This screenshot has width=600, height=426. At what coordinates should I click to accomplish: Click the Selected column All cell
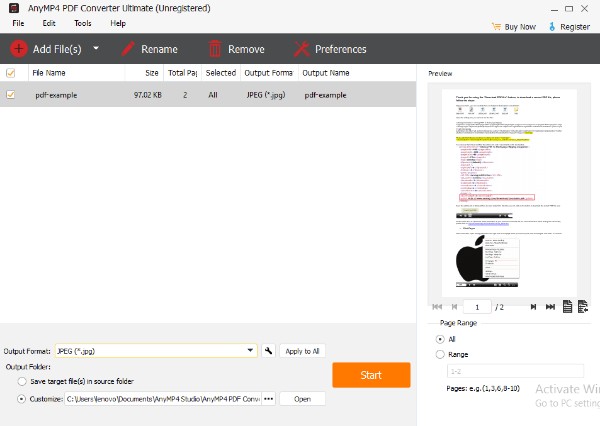pos(213,95)
